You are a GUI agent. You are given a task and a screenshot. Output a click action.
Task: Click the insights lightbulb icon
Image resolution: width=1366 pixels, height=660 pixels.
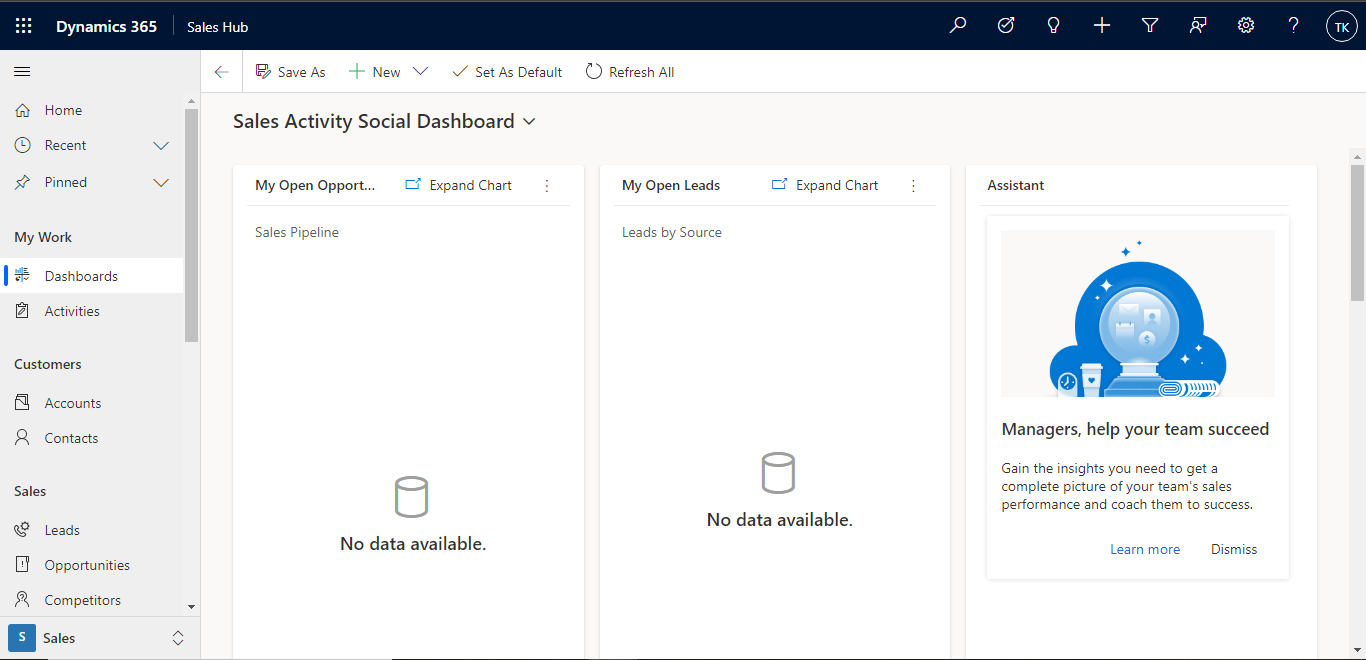tap(1053, 25)
